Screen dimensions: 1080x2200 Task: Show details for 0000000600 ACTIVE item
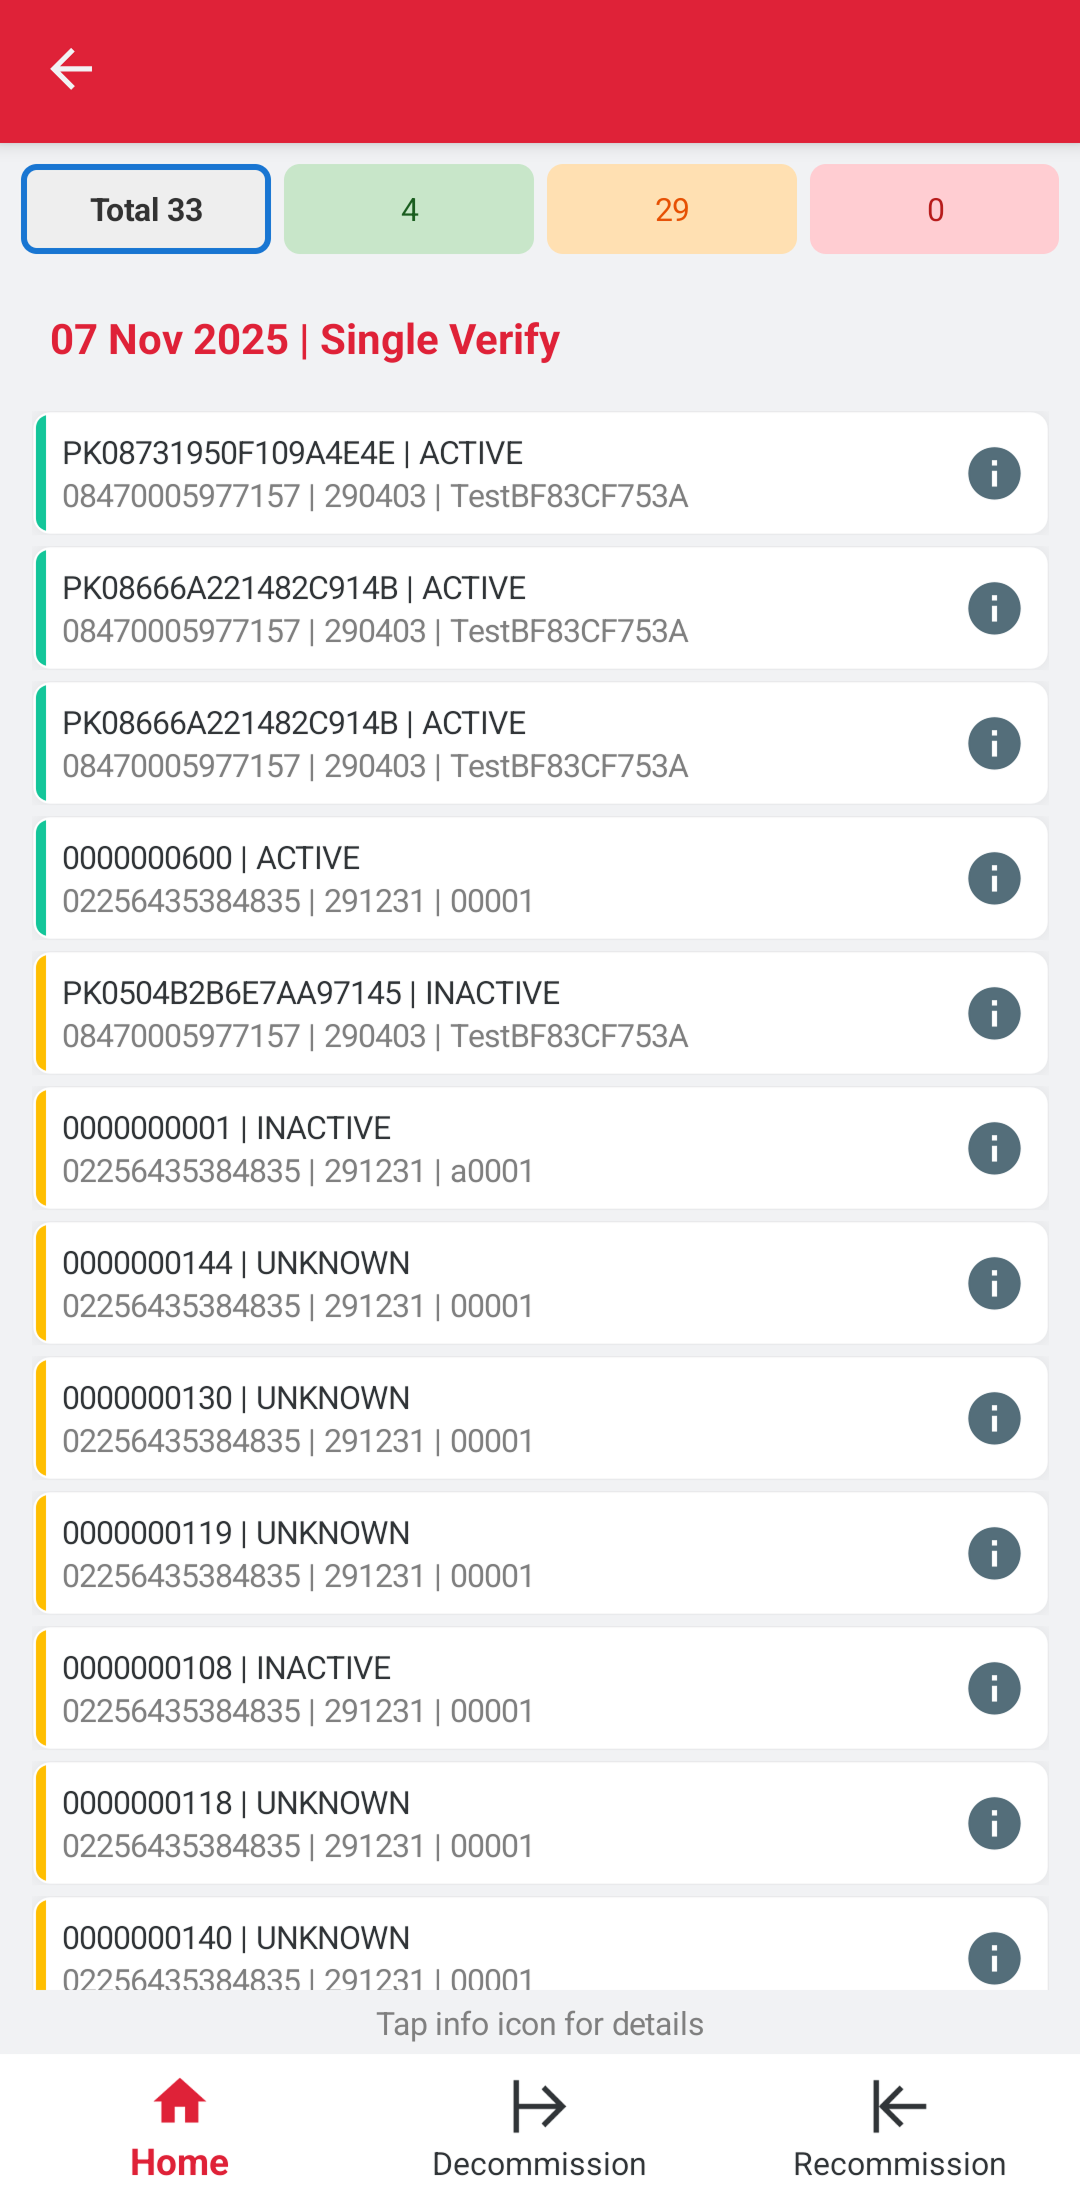click(994, 878)
